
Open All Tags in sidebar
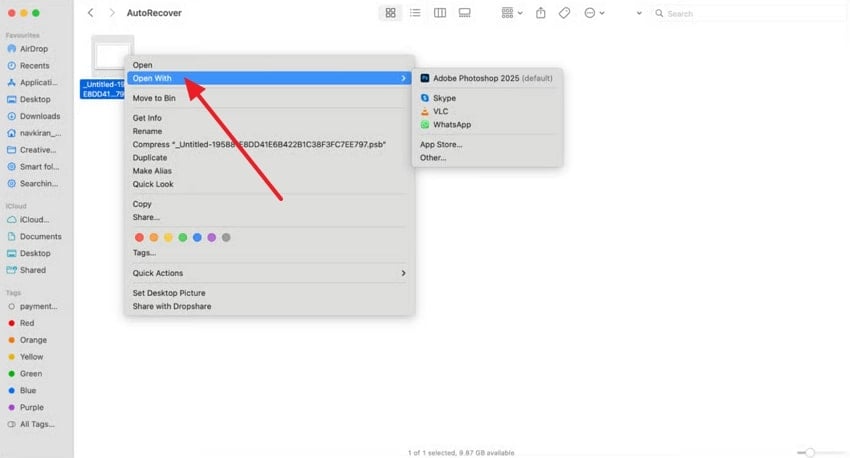(36, 424)
